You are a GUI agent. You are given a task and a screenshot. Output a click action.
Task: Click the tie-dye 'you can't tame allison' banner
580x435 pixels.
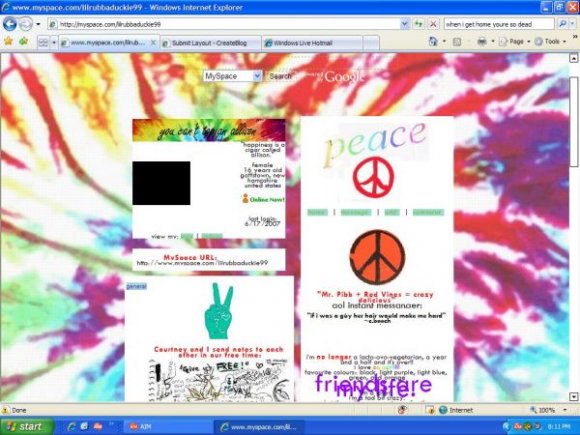coord(209,130)
